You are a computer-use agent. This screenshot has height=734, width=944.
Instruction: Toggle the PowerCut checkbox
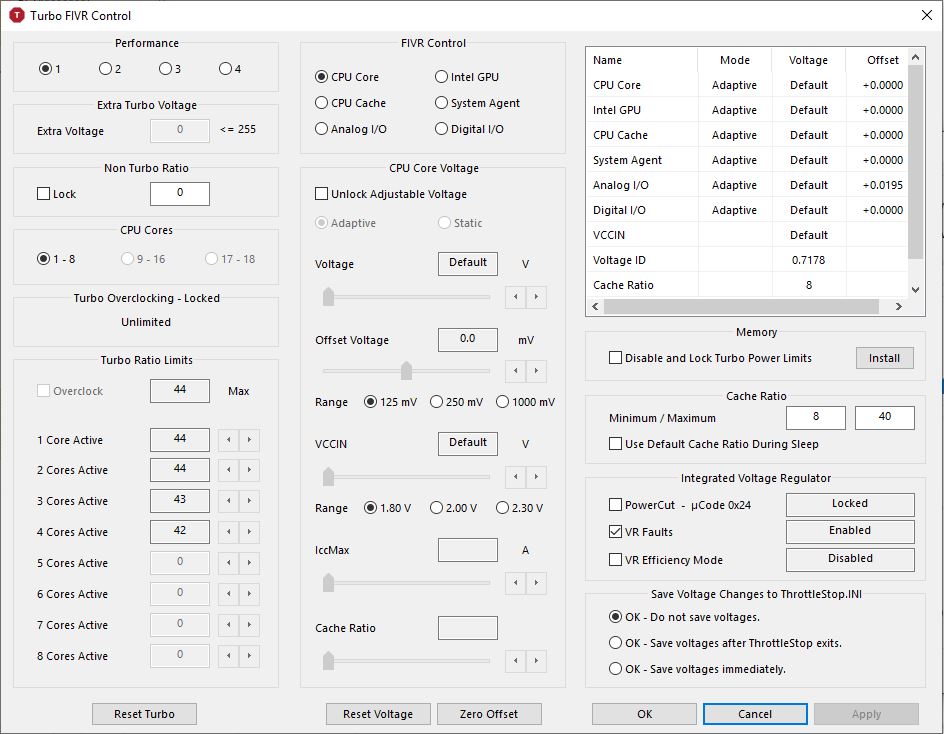pos(615,505)
